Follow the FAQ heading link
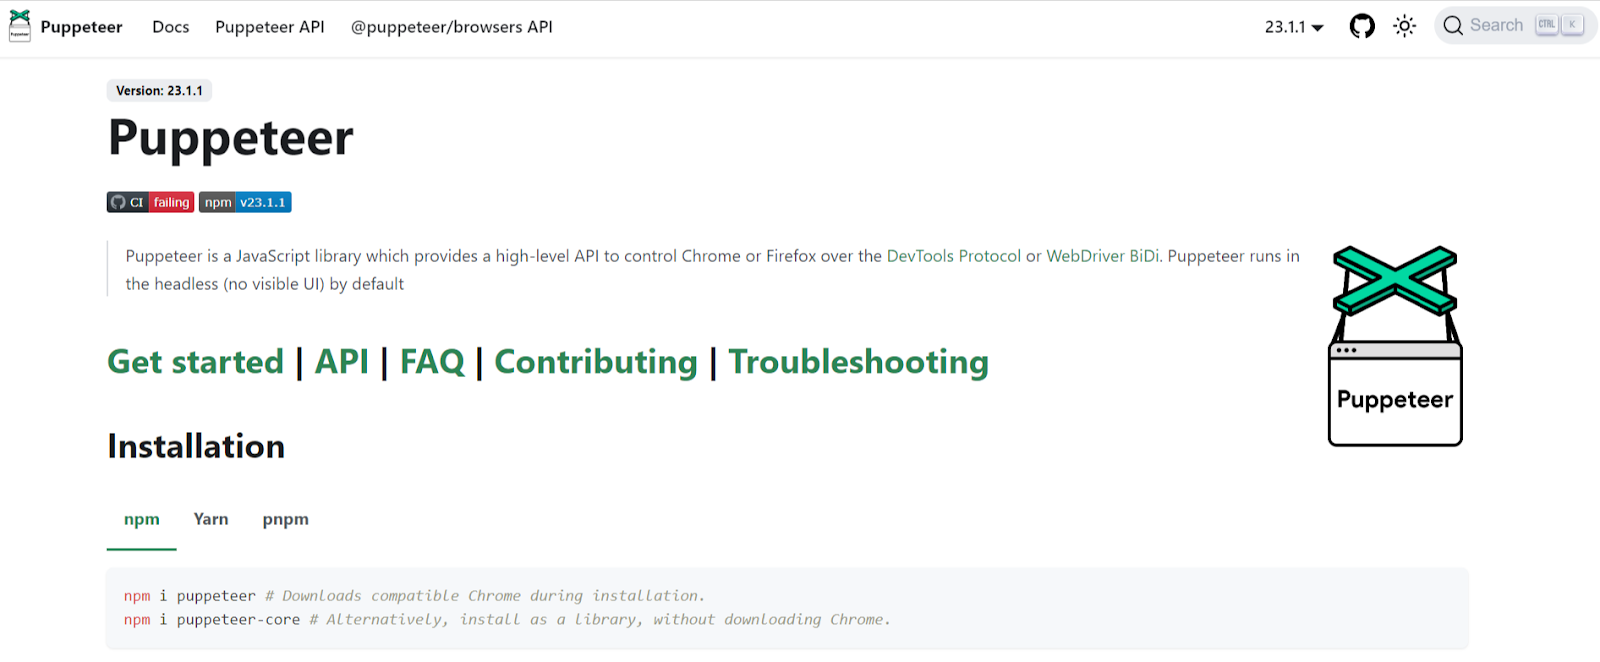 [x=432, y=362]
